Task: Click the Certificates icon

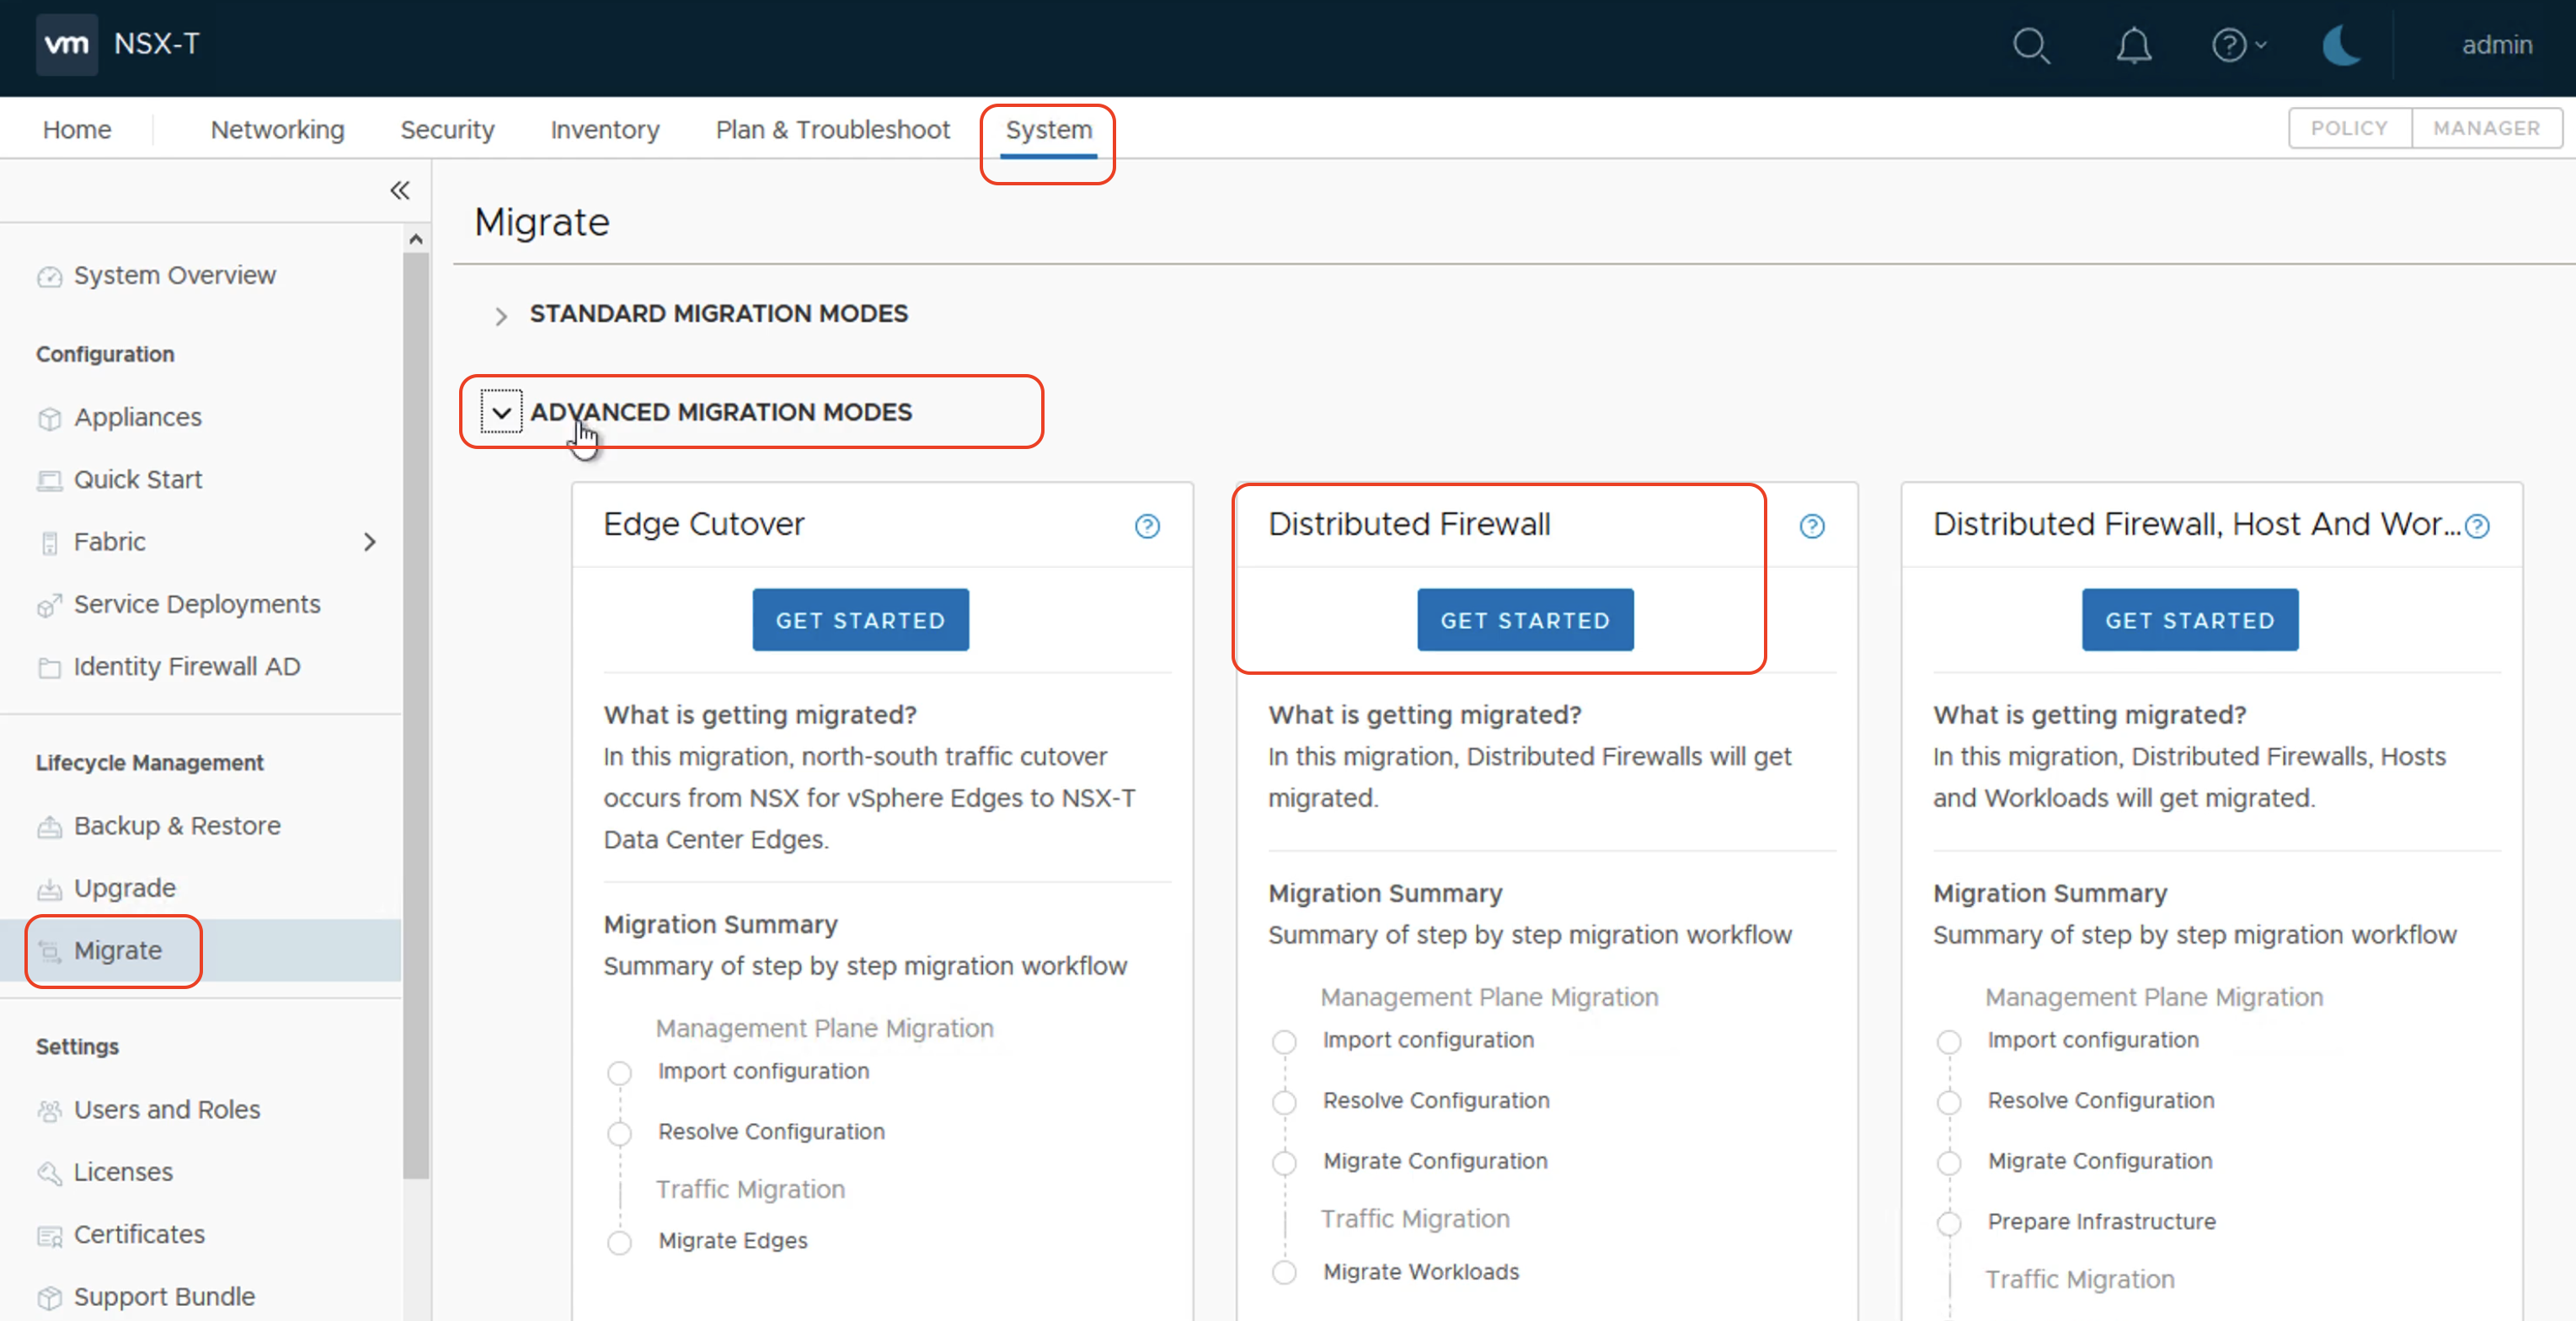Action: click(49, 1236)
